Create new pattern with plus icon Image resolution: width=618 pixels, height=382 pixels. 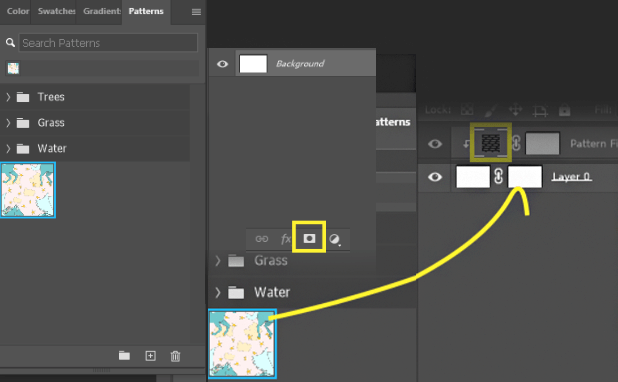(150, 356)
